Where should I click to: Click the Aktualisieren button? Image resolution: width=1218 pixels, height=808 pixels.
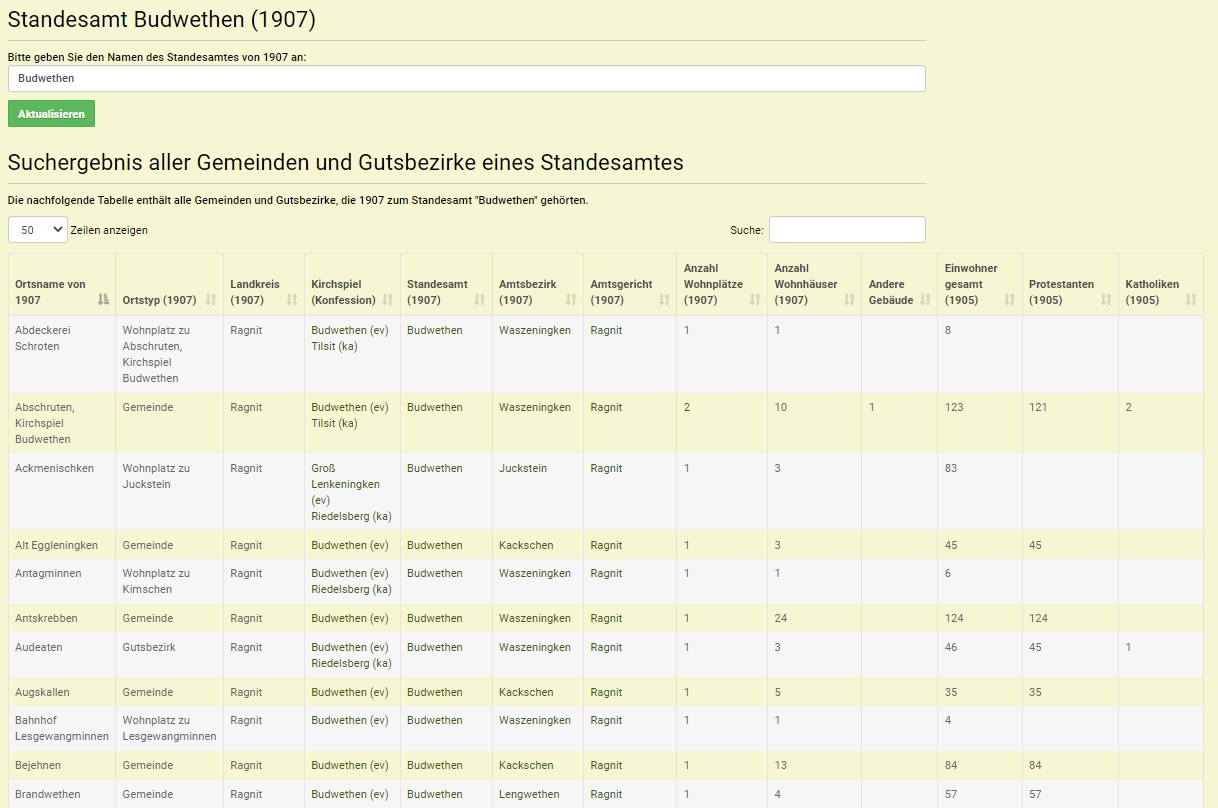point(51,114)
